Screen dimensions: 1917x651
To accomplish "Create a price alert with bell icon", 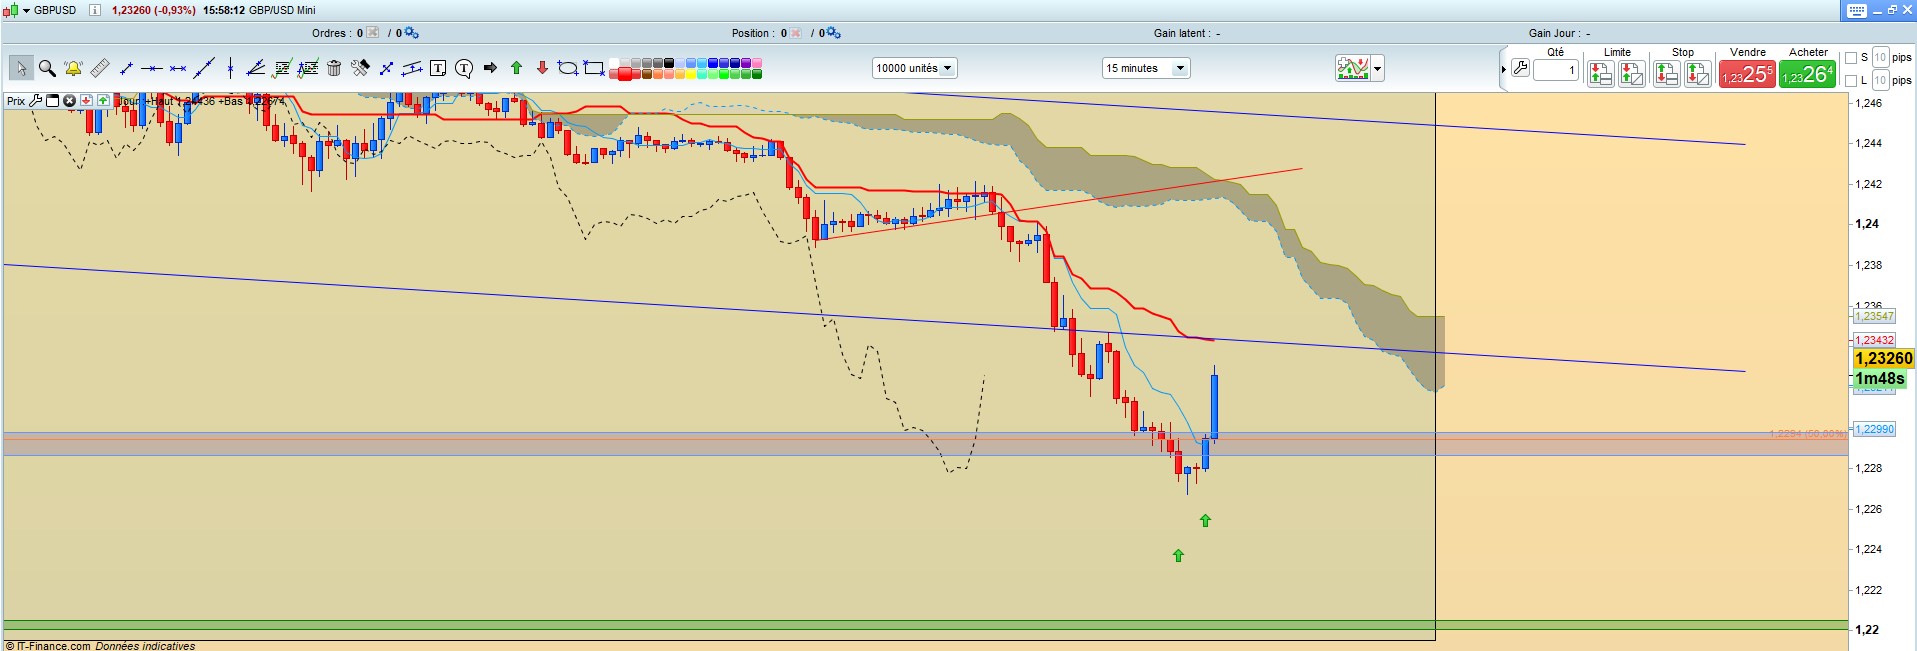I will pos(73,68).
